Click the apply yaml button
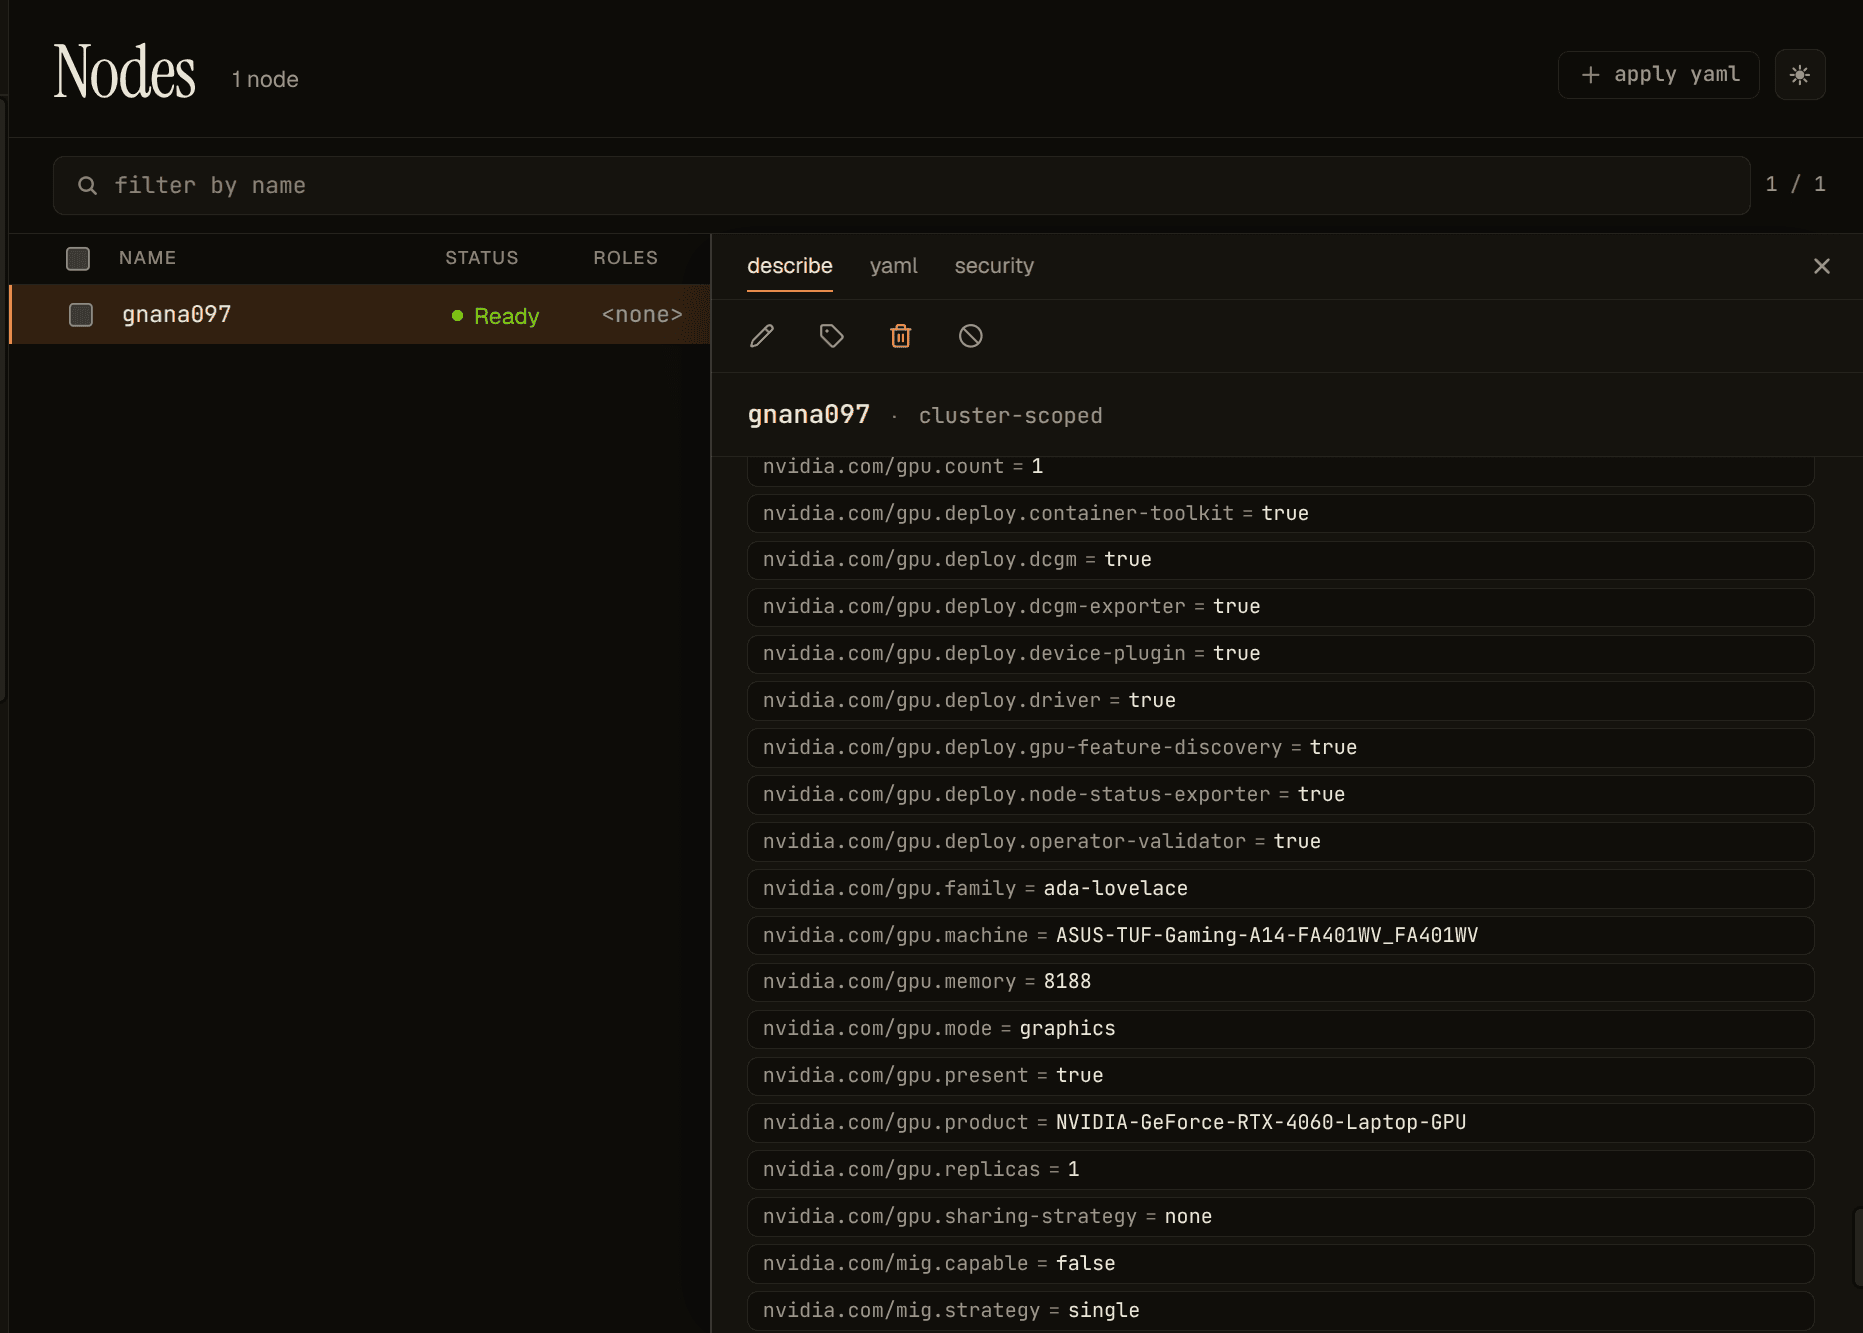The width and height of the screenshot is (1863, 1333). [x=1659, y=75]
